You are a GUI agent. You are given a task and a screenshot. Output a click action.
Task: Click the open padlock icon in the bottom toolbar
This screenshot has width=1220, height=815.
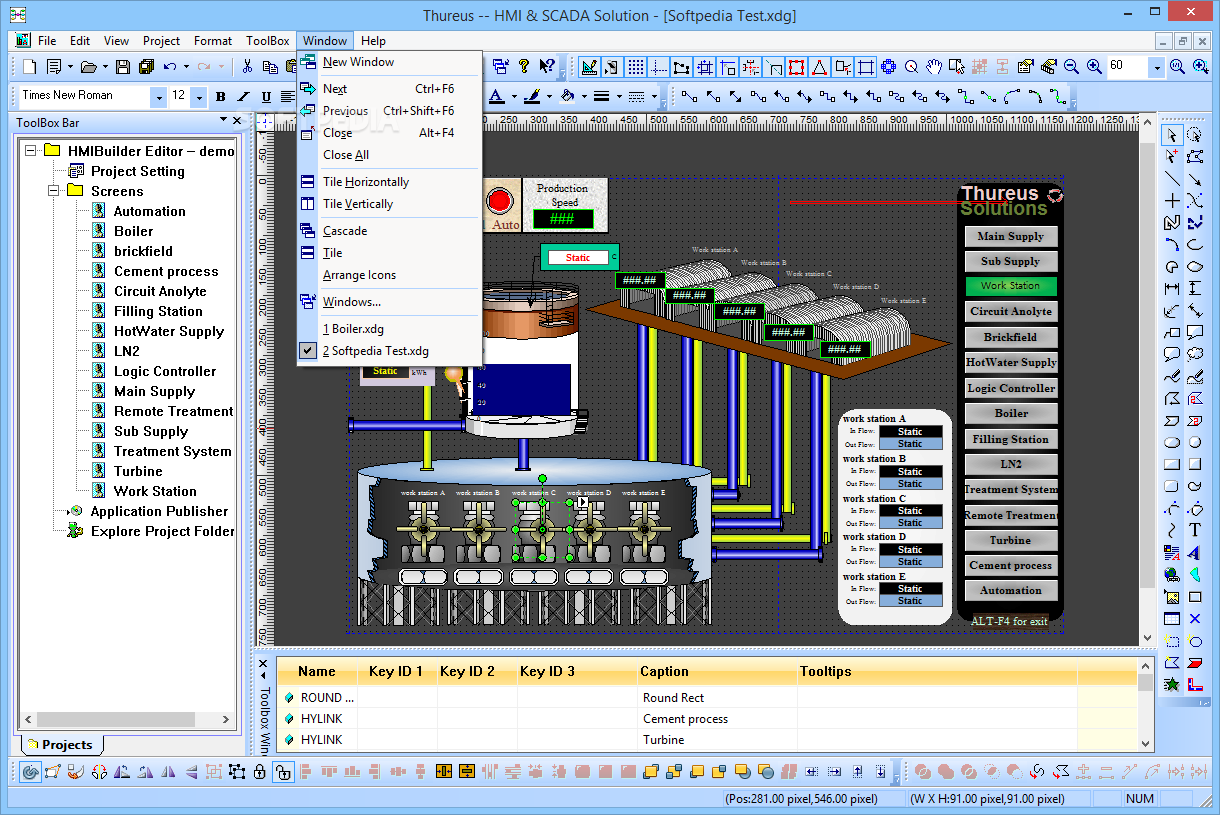click(x=283, y=772)
